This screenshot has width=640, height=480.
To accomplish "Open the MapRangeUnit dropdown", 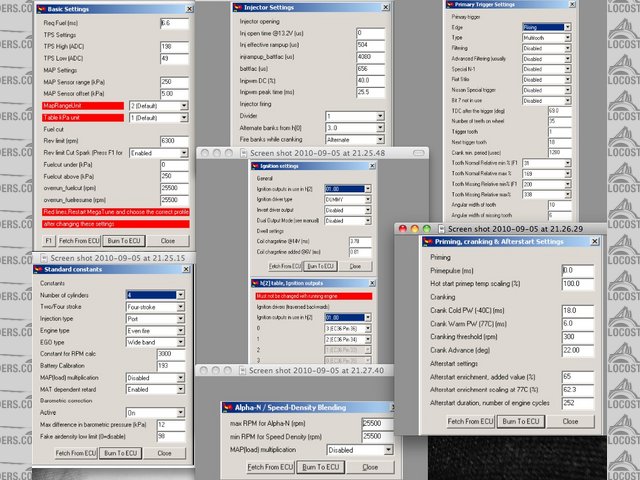I will pos(184,106).
